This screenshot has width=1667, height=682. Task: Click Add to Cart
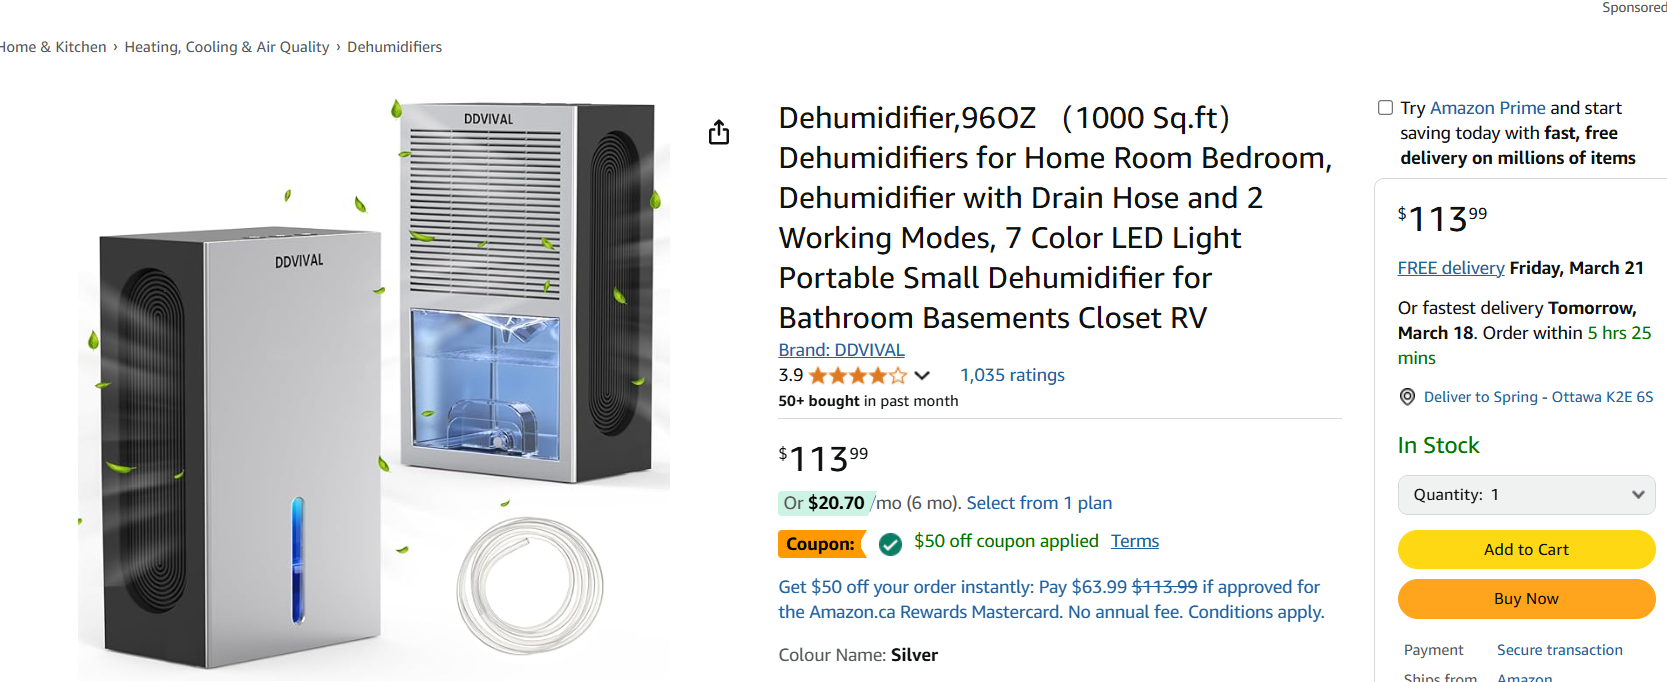click(1526, 549)
